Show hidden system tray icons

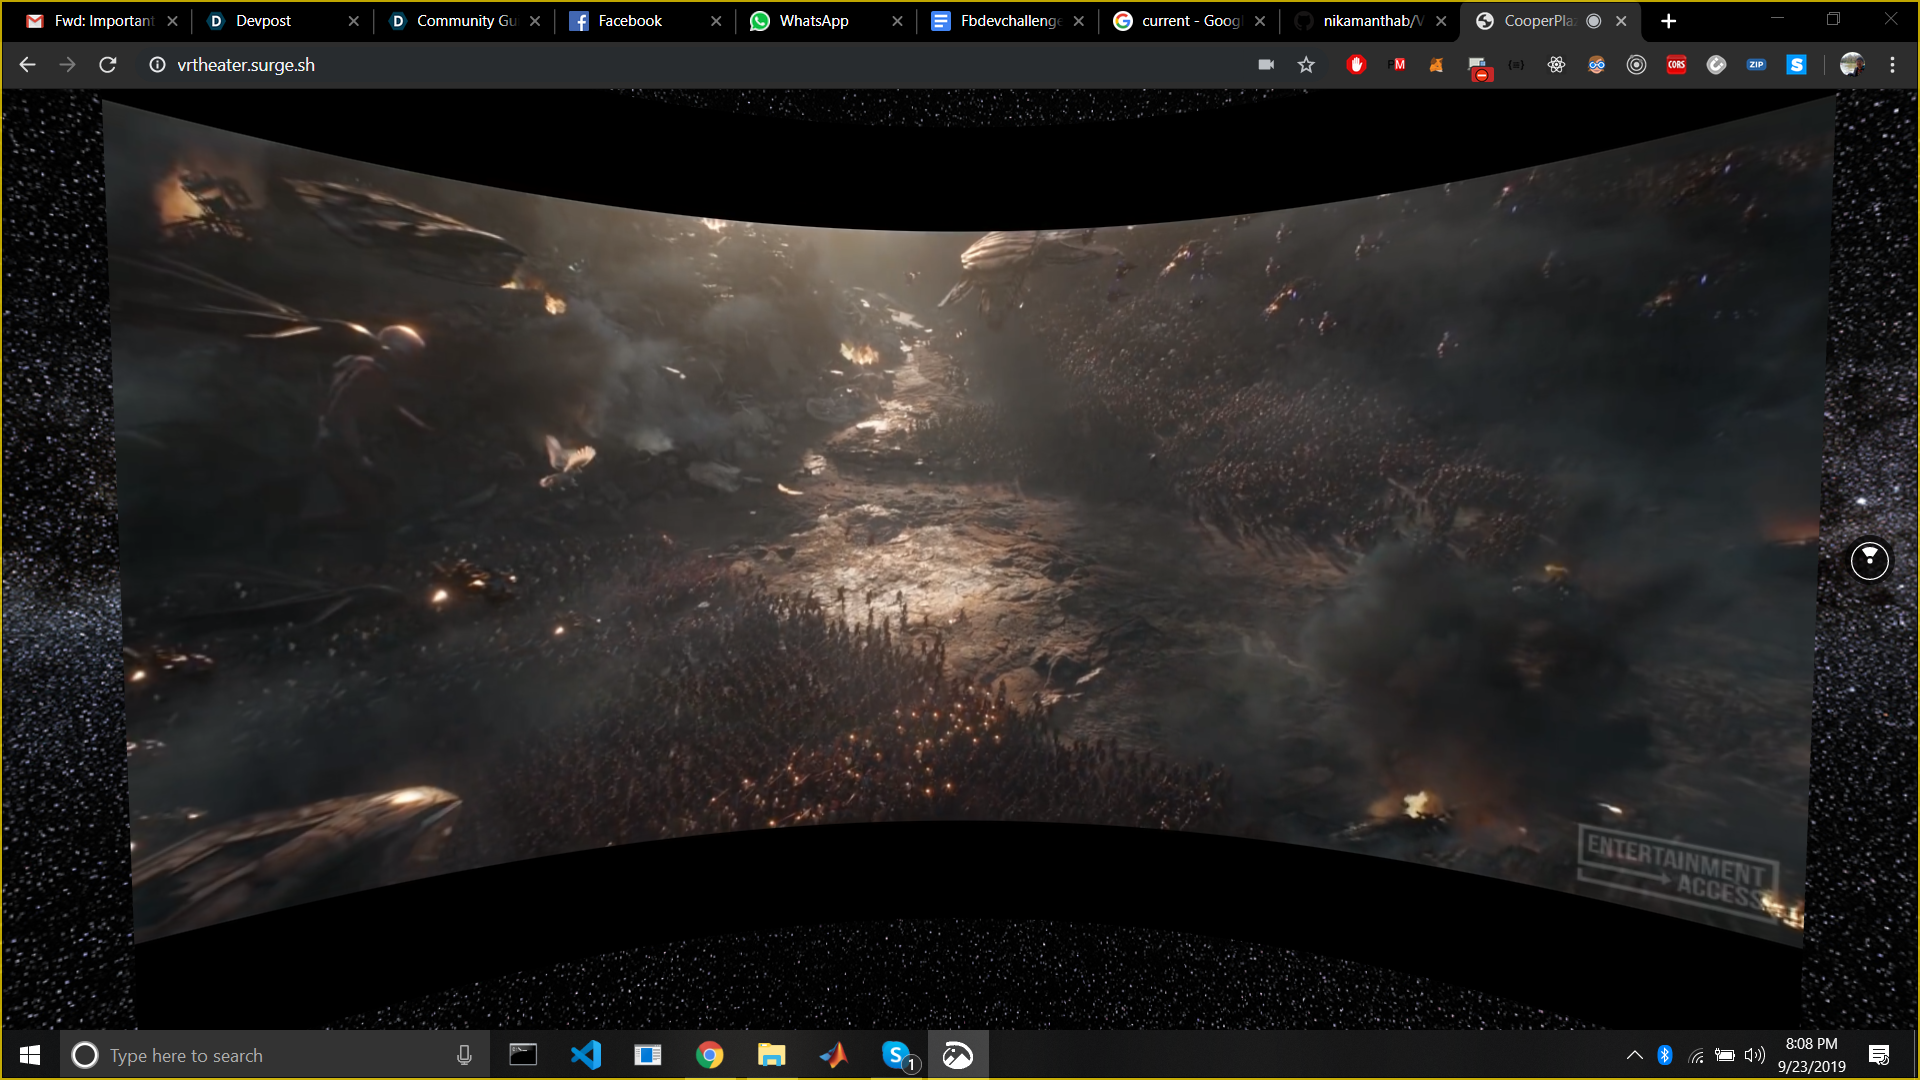pyautogui.click(x=1634, y=1055)
